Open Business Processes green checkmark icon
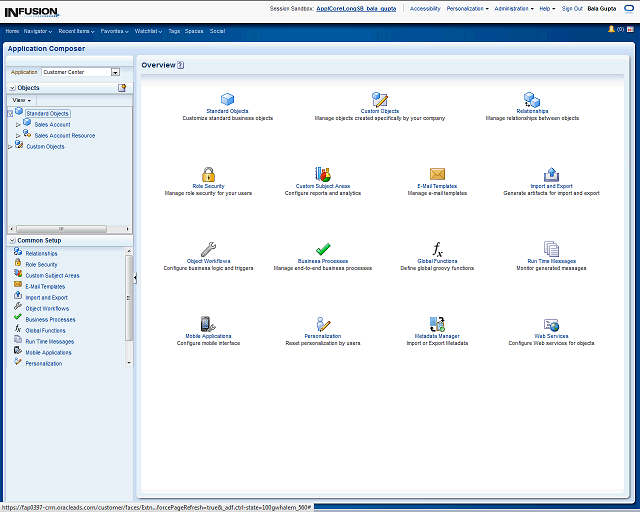Image resolution: width=640 pixels, height=512 pixels. (322, 249)
